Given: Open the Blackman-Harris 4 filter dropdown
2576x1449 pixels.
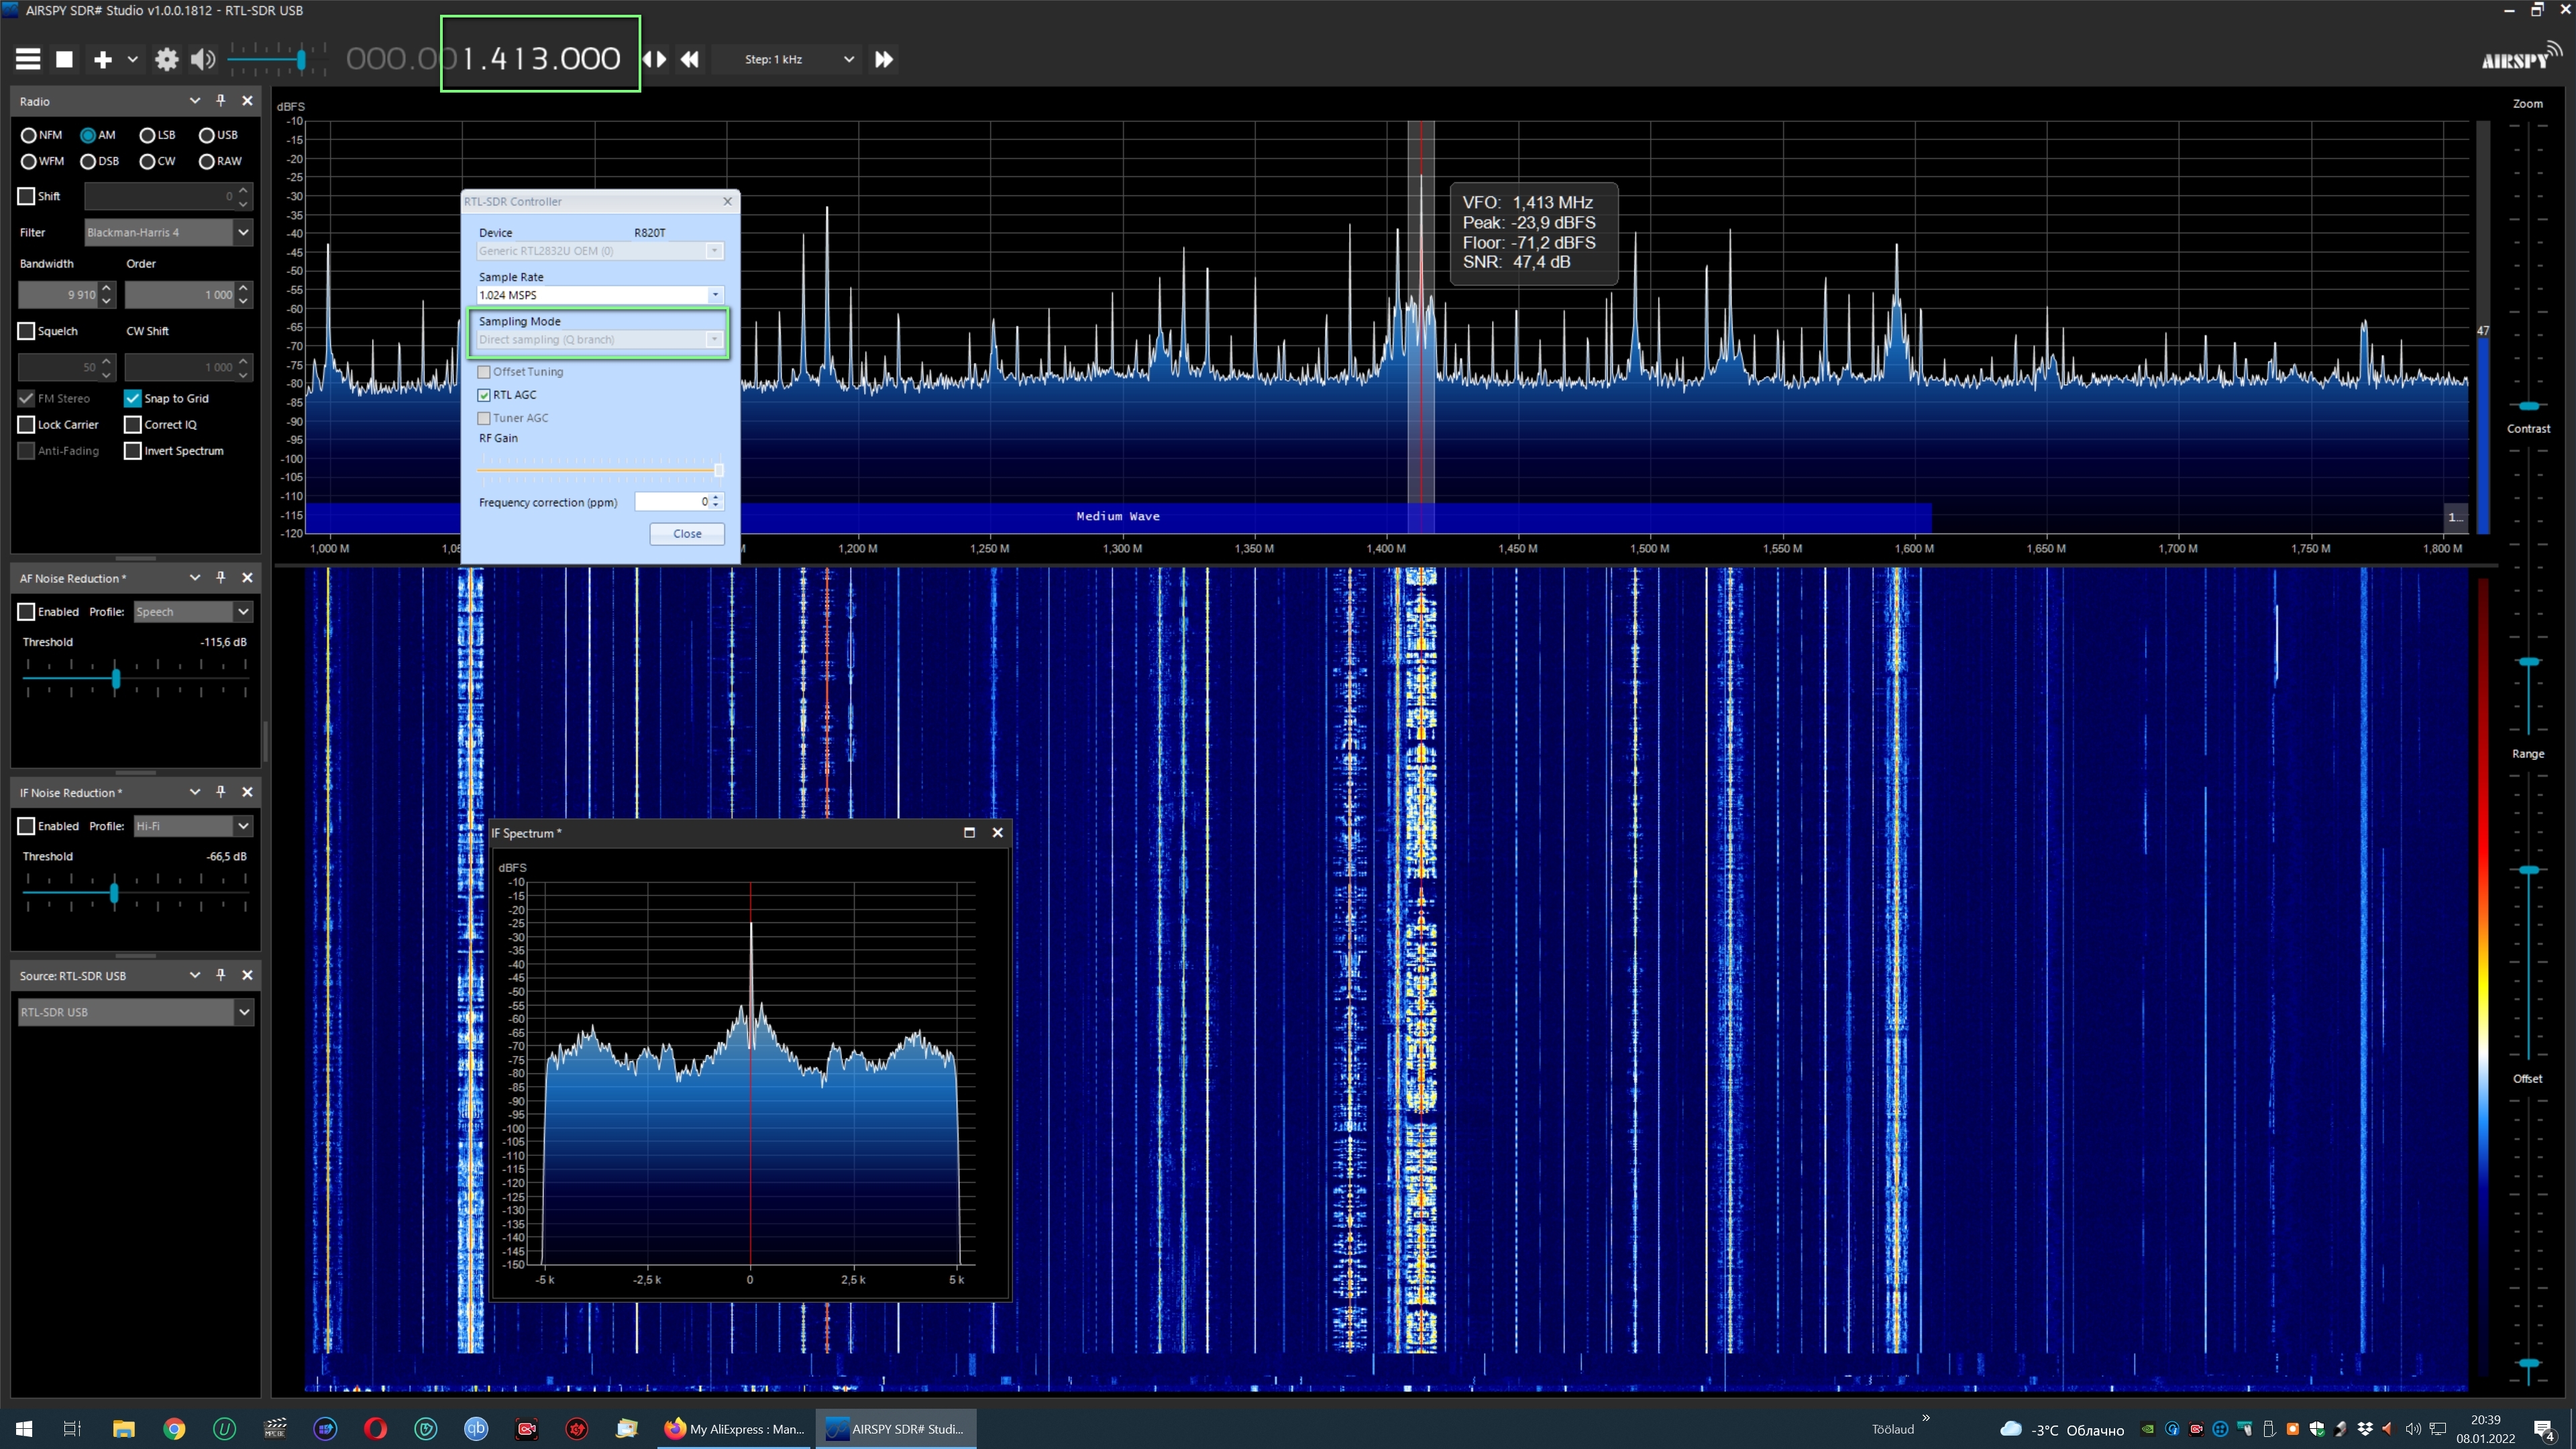Looking at the screenshot, I should point(167,232).
